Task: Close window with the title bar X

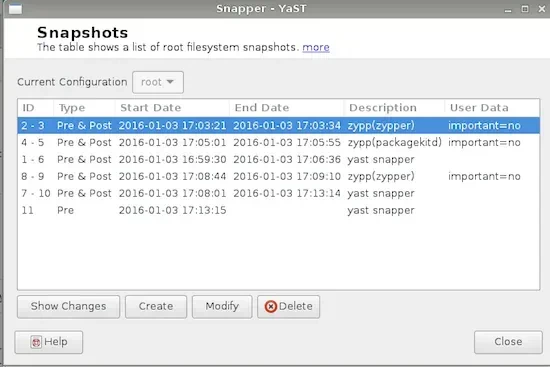Action: tap(542, 9)
